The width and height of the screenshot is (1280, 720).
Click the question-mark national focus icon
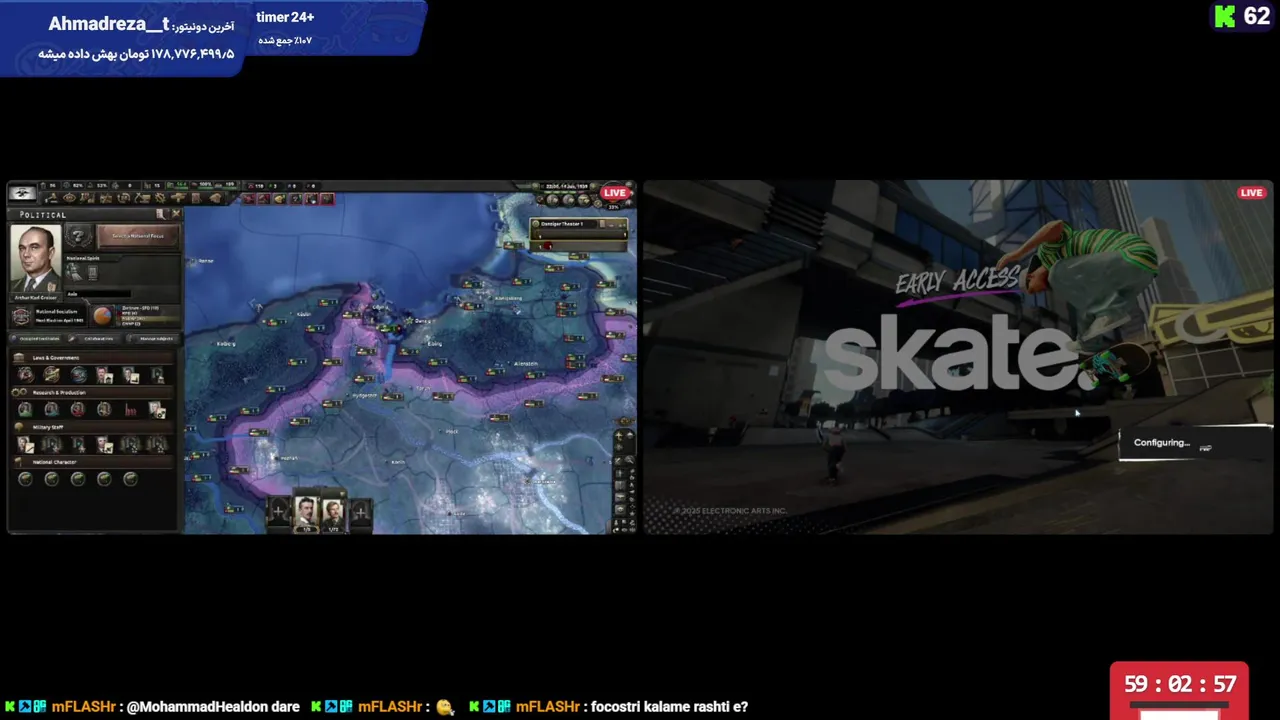coord(79,237)
